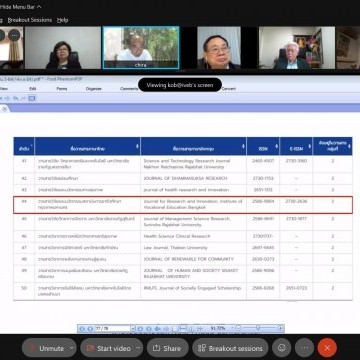360x360 pixels.
Task: Switch to single page view
Action: 175,329
